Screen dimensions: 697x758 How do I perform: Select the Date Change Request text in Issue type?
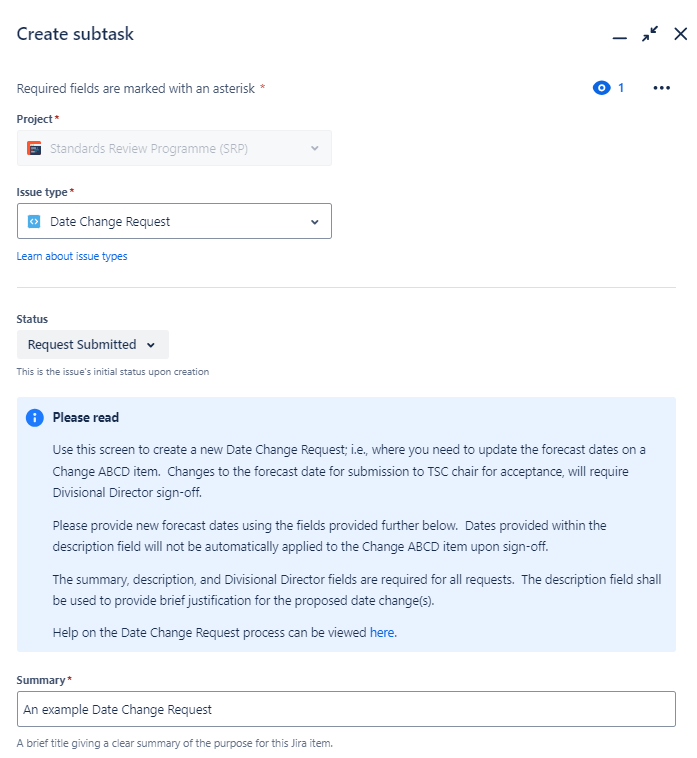coord(110,222)
